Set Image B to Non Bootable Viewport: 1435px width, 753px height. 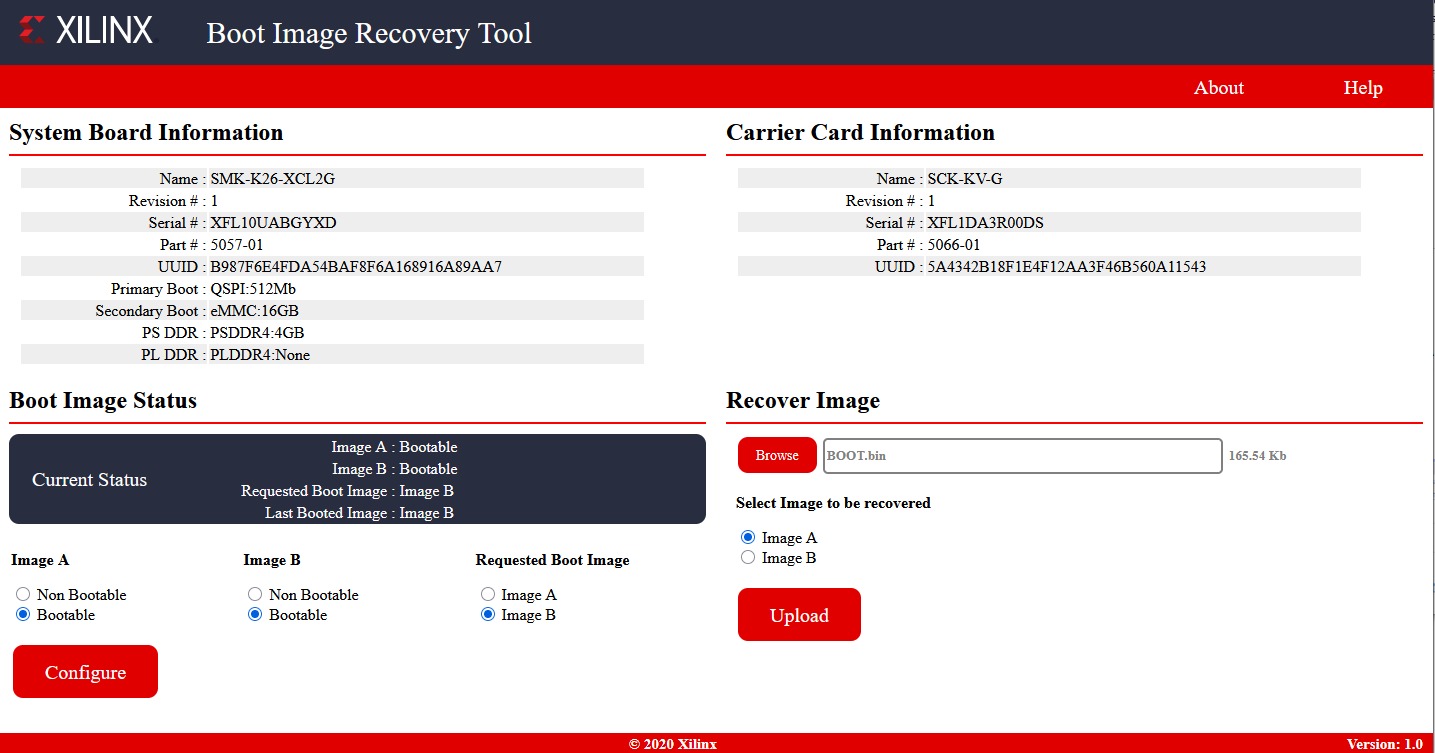tap(255, 595)
